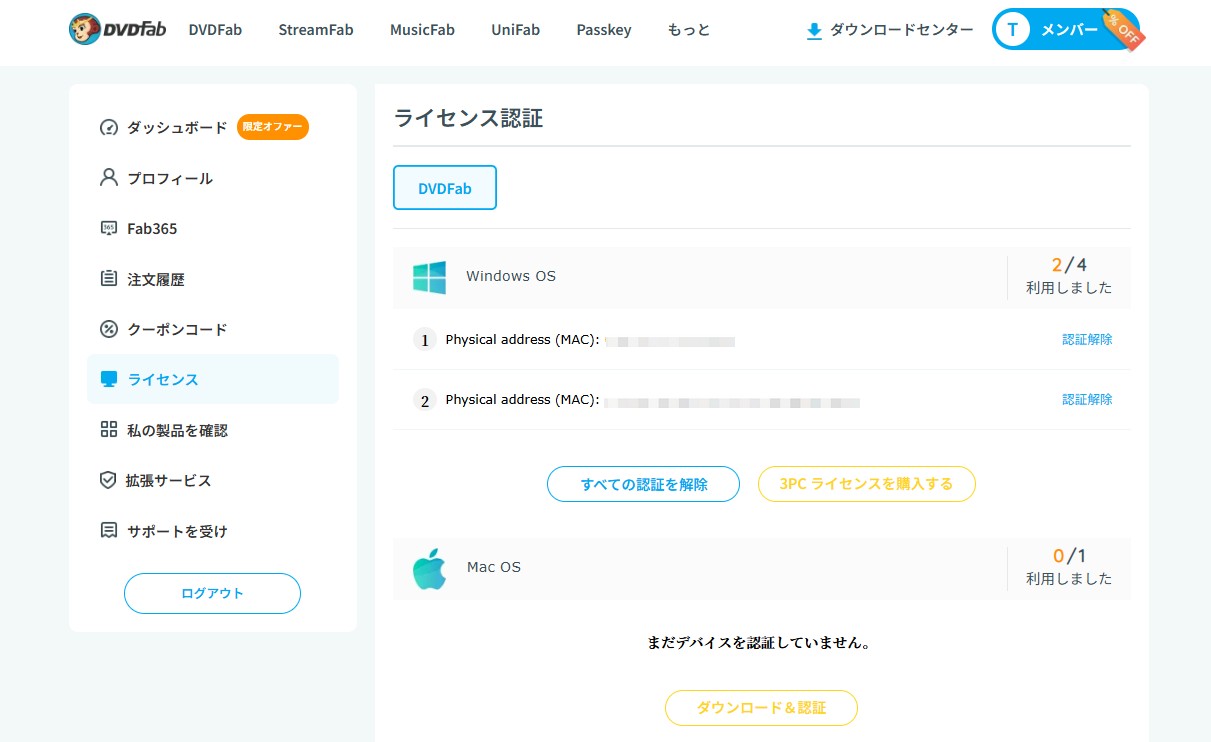This screenshot has height=742, width=1211.
Task: Go to ダウンロードセンター
Action: (890, 30)
